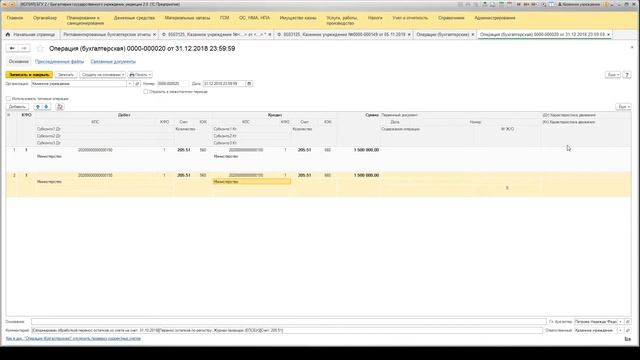Click the sum 1 500 000,00 in row 1
Screen dimensions: 640x360
(366, 150)
